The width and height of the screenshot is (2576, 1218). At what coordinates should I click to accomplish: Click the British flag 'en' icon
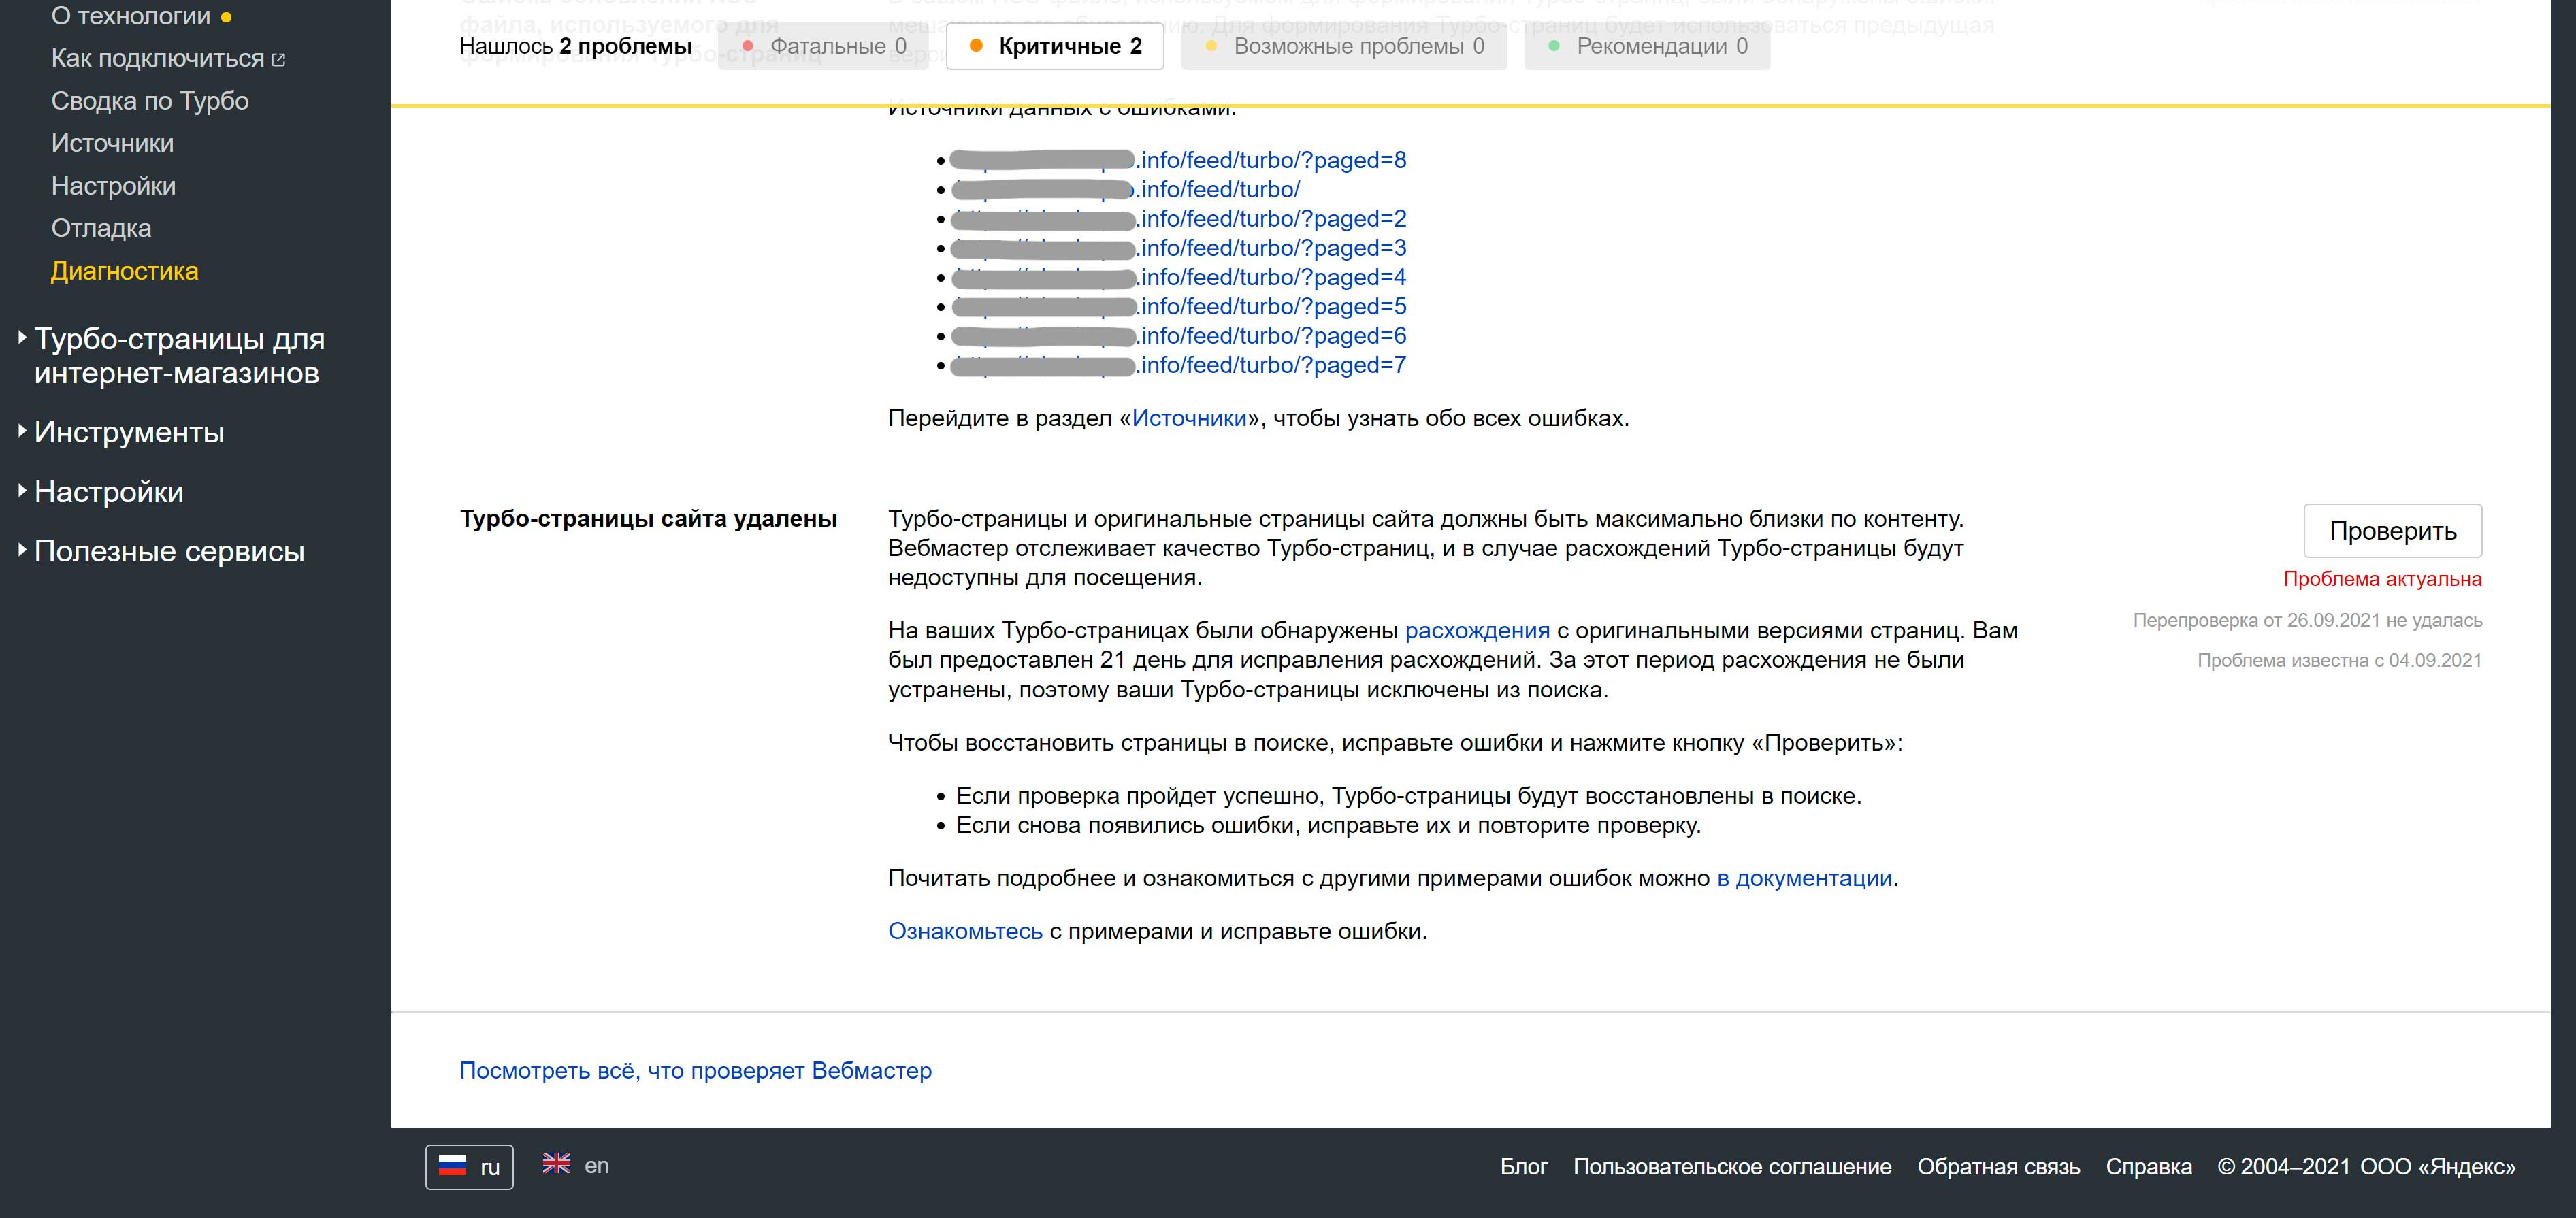[557, 1164]
